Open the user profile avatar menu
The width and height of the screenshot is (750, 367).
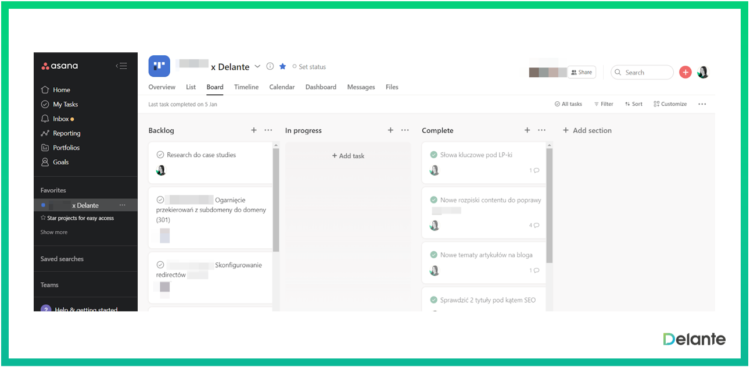(x=703, y=72)
